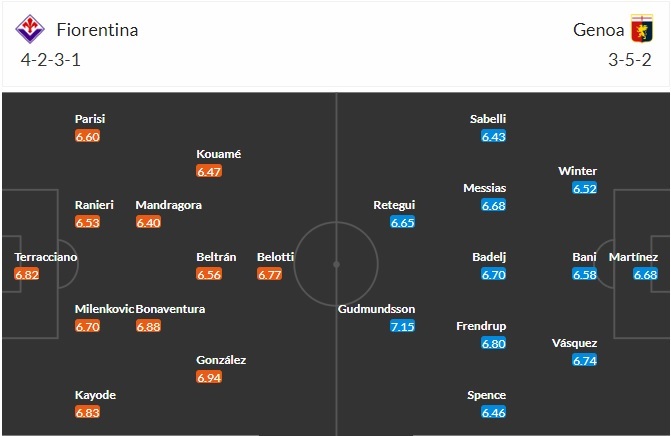
Task: Click the Fiorentina club crest icon
Action: tap(31, 30)
